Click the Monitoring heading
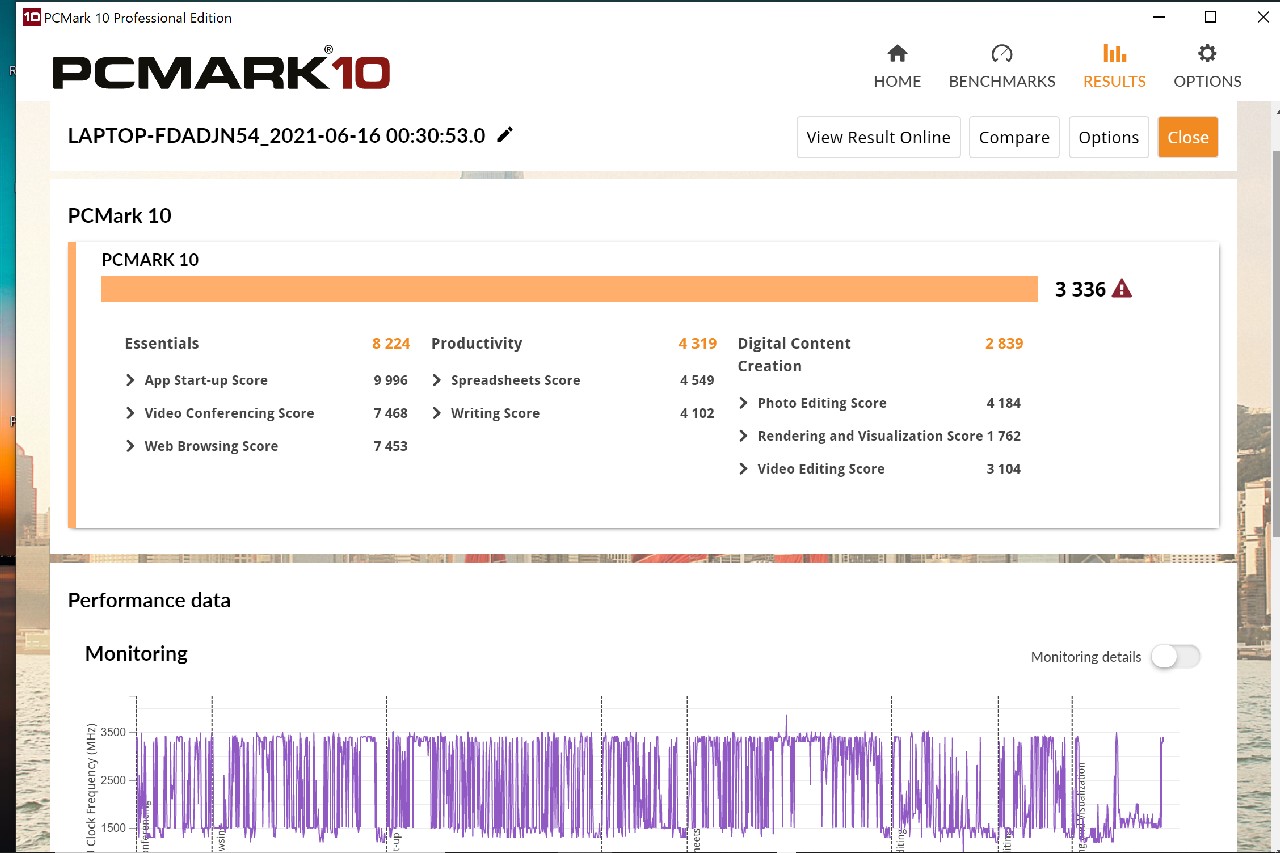 (136, 653)
